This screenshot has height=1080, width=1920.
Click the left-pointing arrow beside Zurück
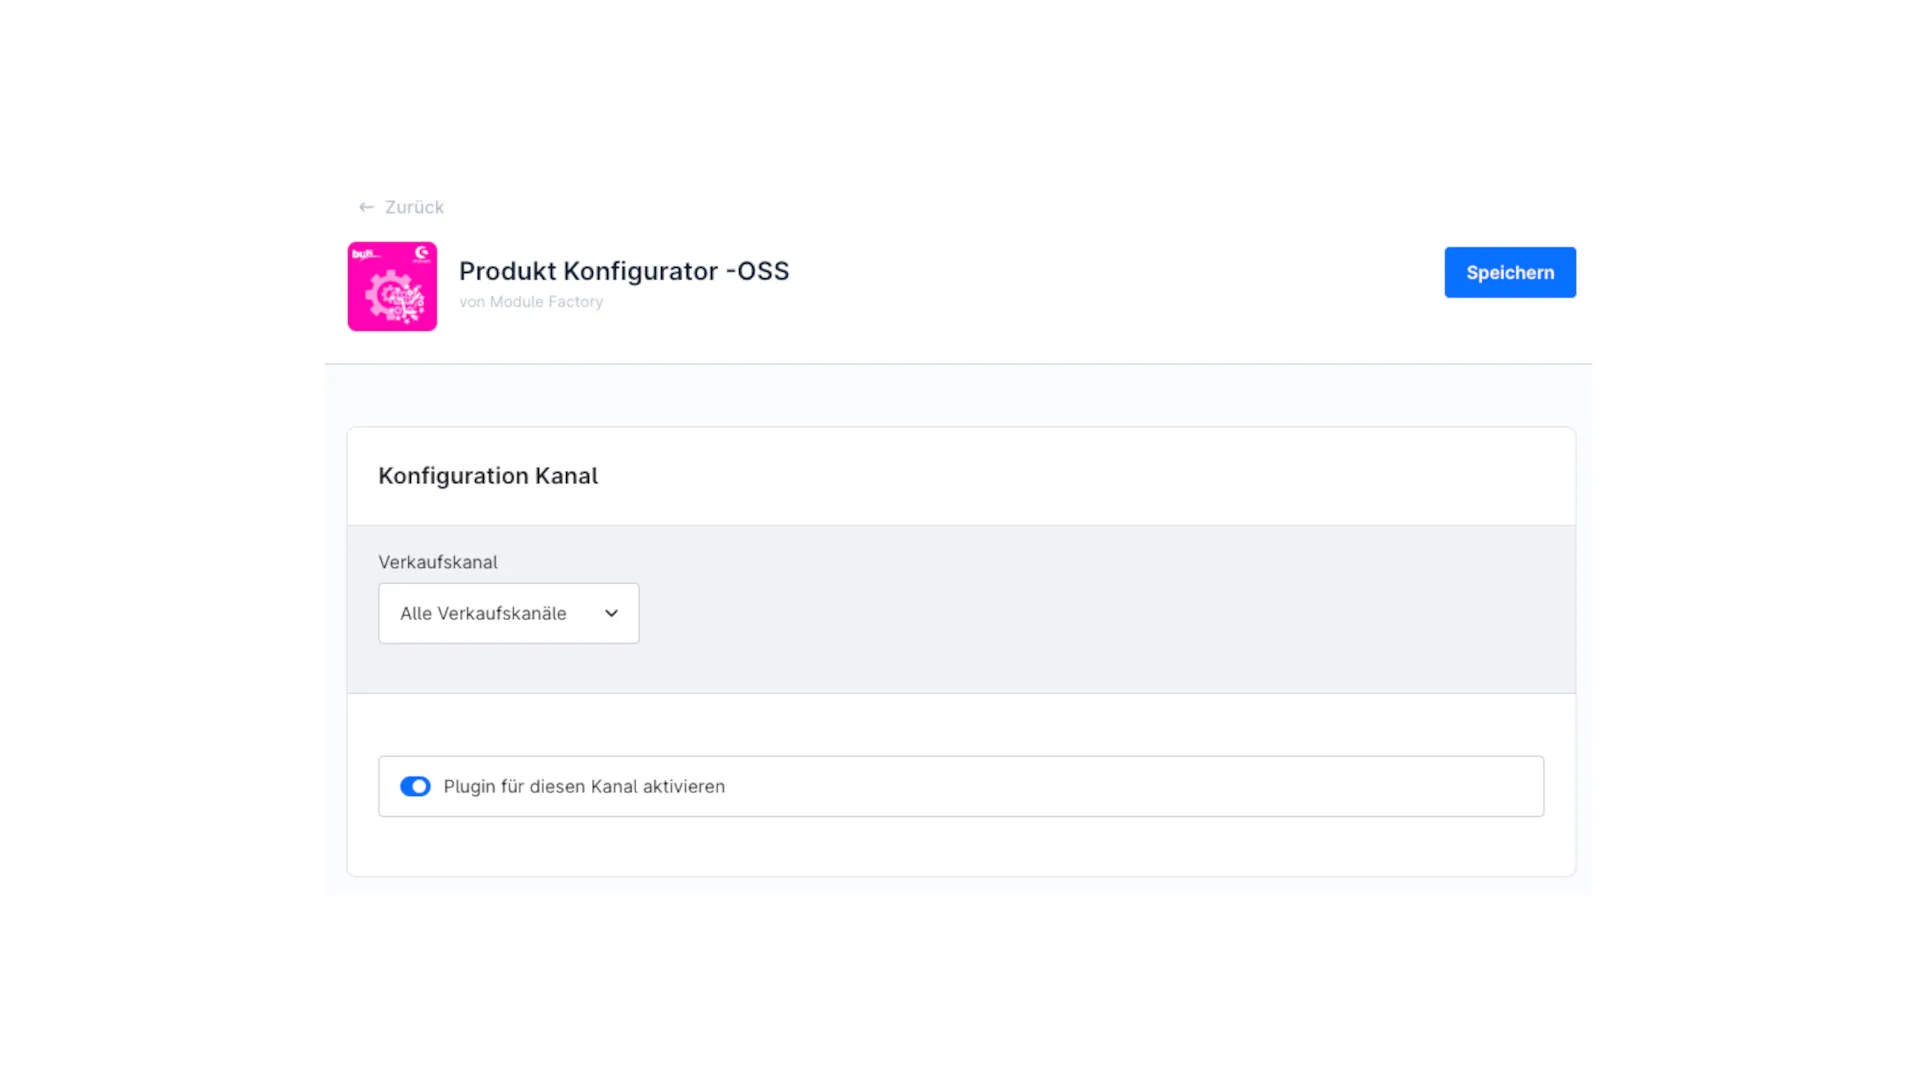[366, 206]
